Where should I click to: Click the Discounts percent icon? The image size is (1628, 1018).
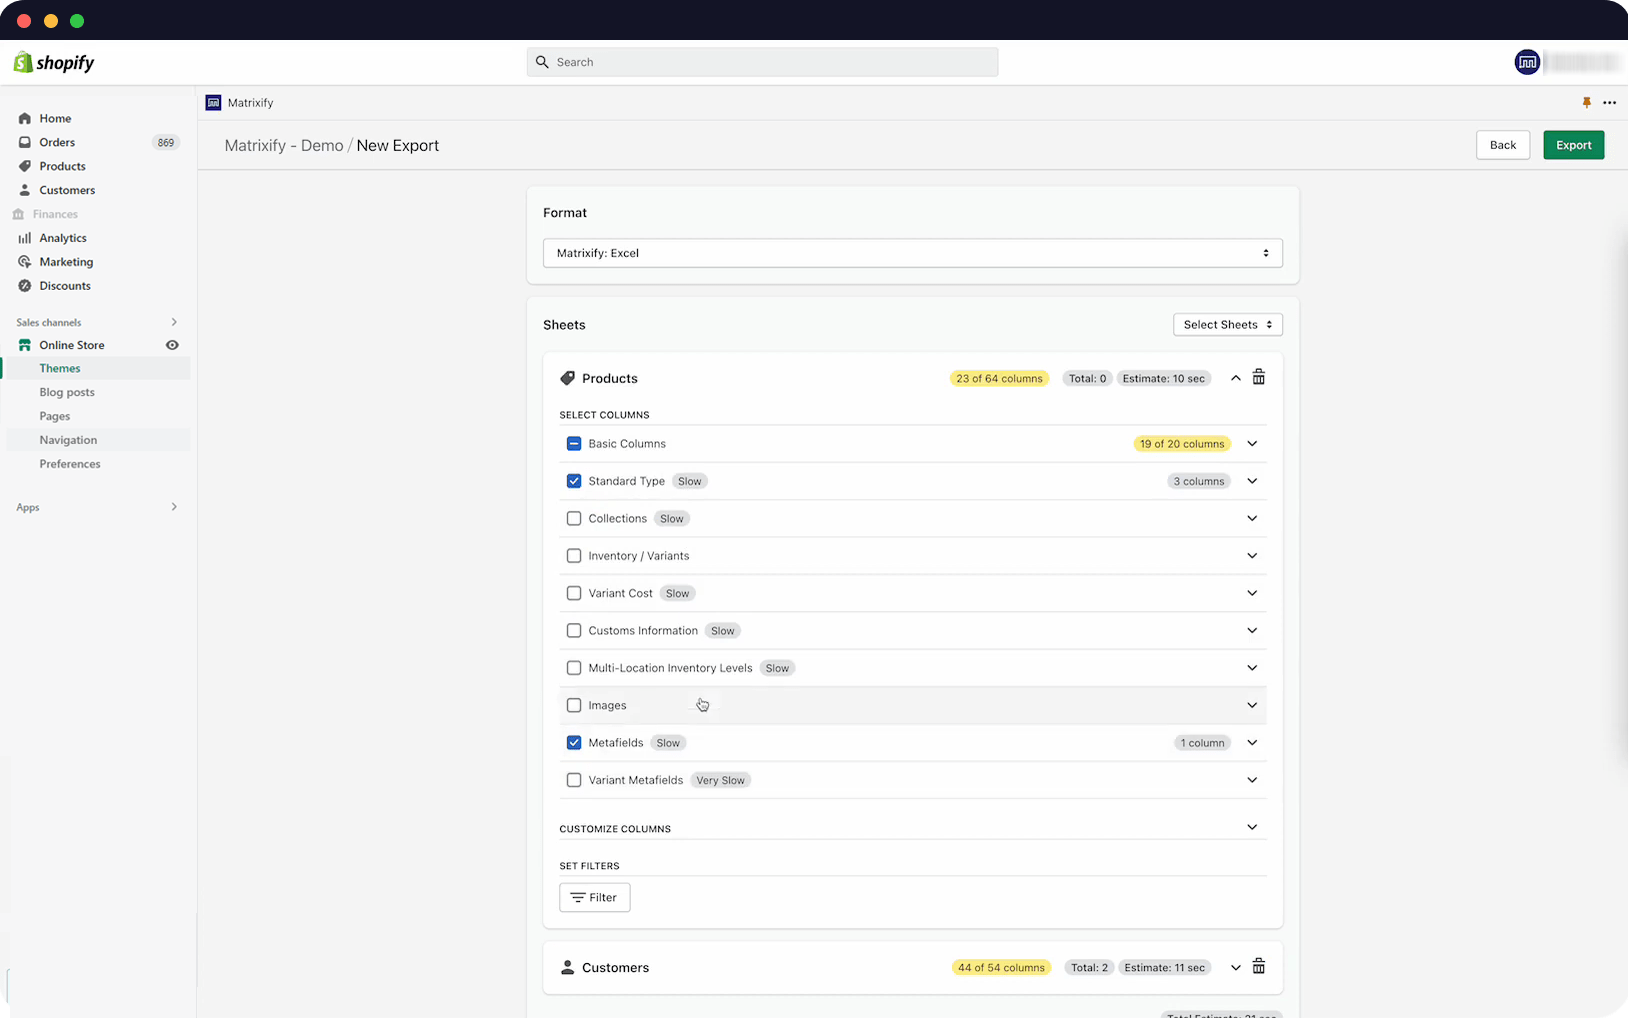pyautogui.click(x=25, y=286)
